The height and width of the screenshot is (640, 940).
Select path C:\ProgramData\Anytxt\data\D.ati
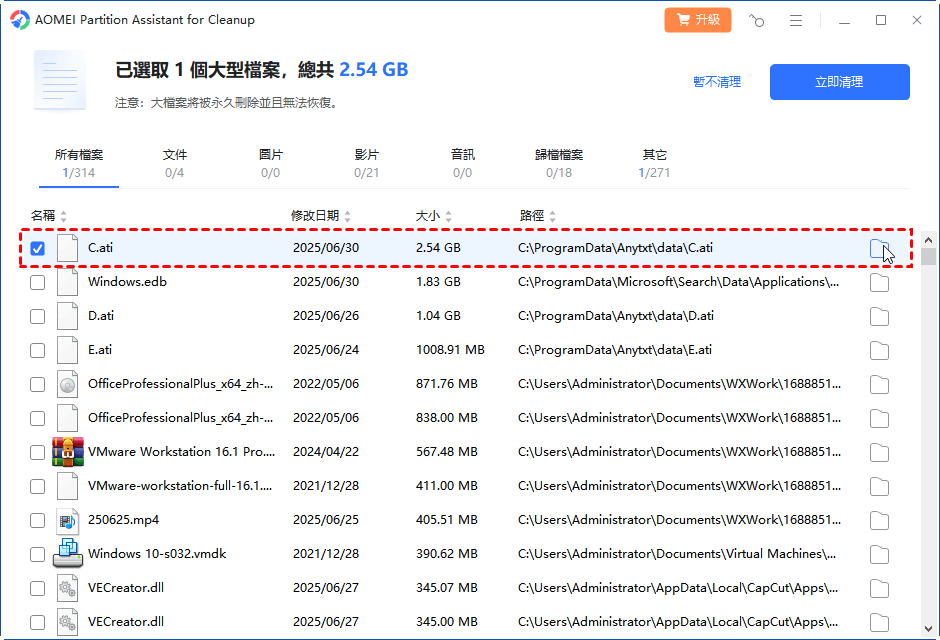(x=616, y=316)
